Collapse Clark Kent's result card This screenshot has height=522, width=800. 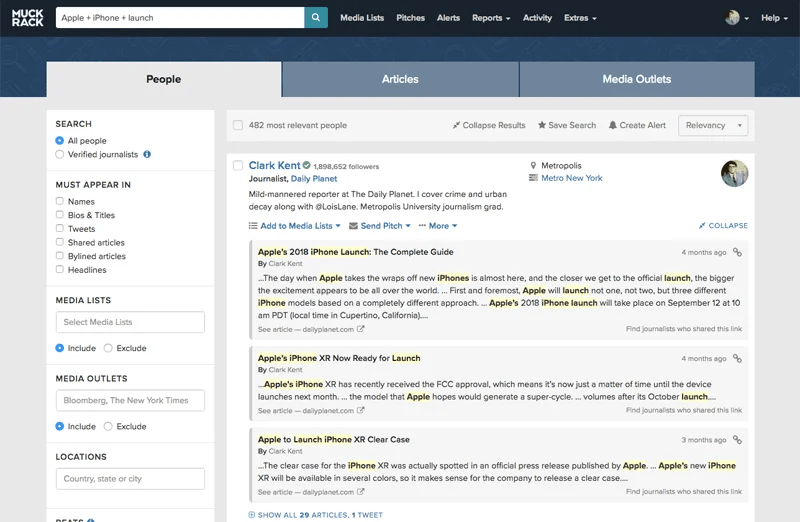[x=723, y=226]
